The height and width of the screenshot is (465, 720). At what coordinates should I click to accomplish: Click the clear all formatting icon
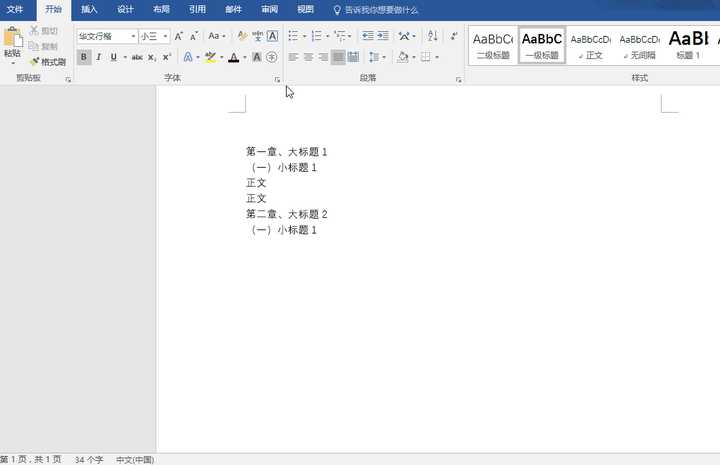coord(242,36)
